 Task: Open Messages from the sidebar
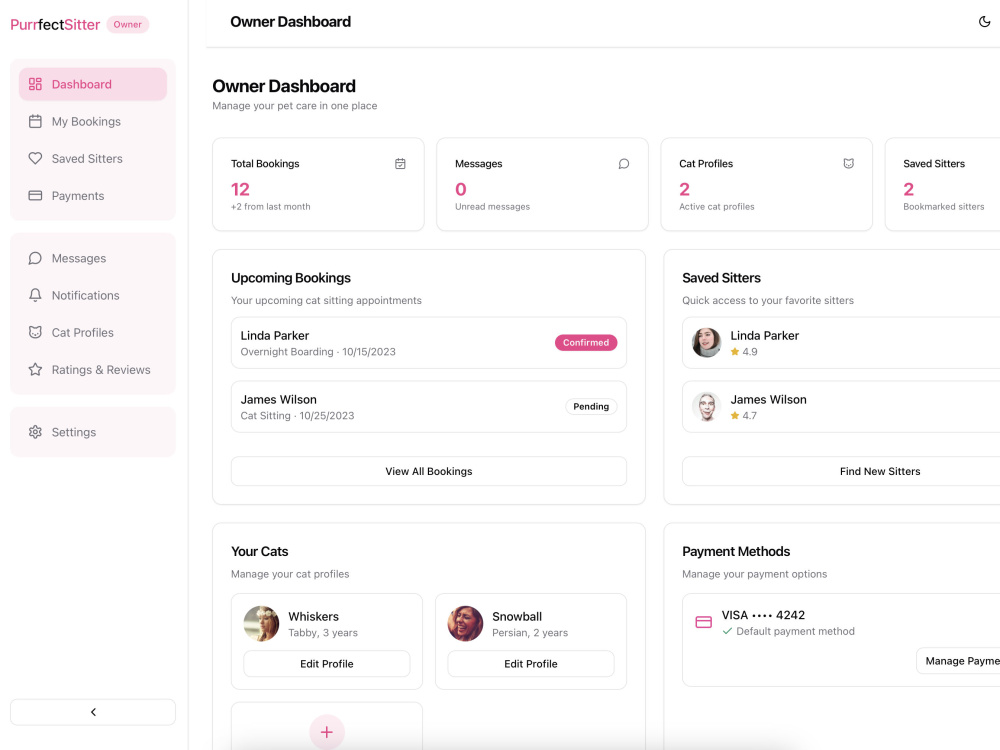tap(93, 258)
